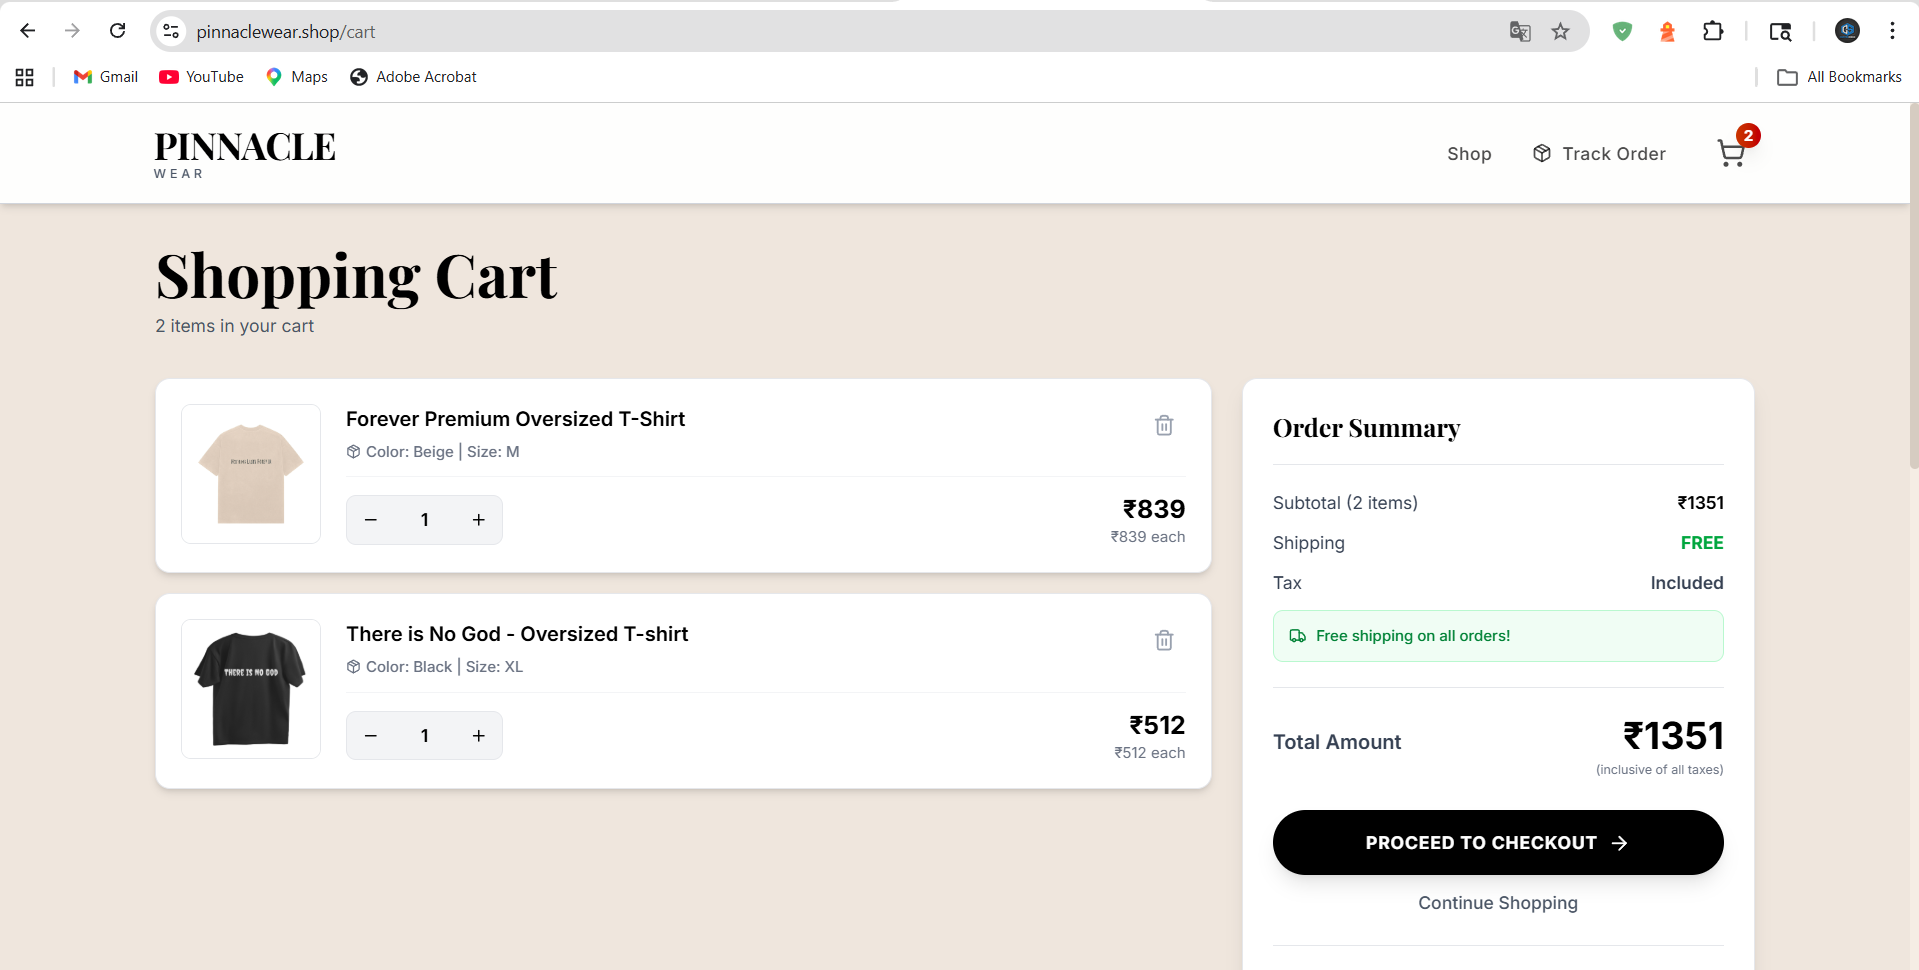
Task: Select Track Order in the navigation
Action: (1612, 153)
